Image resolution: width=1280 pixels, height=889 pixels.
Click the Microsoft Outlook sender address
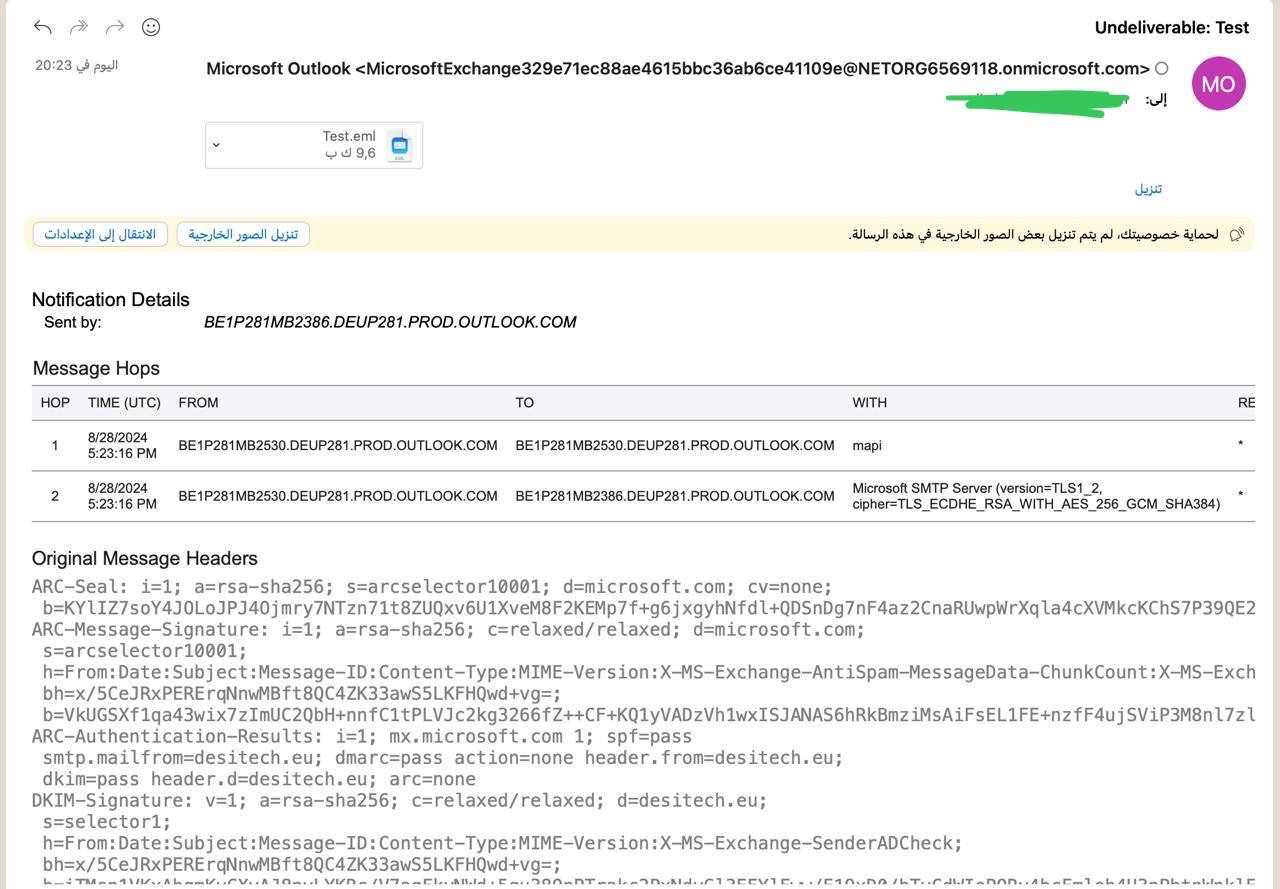pos(678,69)
